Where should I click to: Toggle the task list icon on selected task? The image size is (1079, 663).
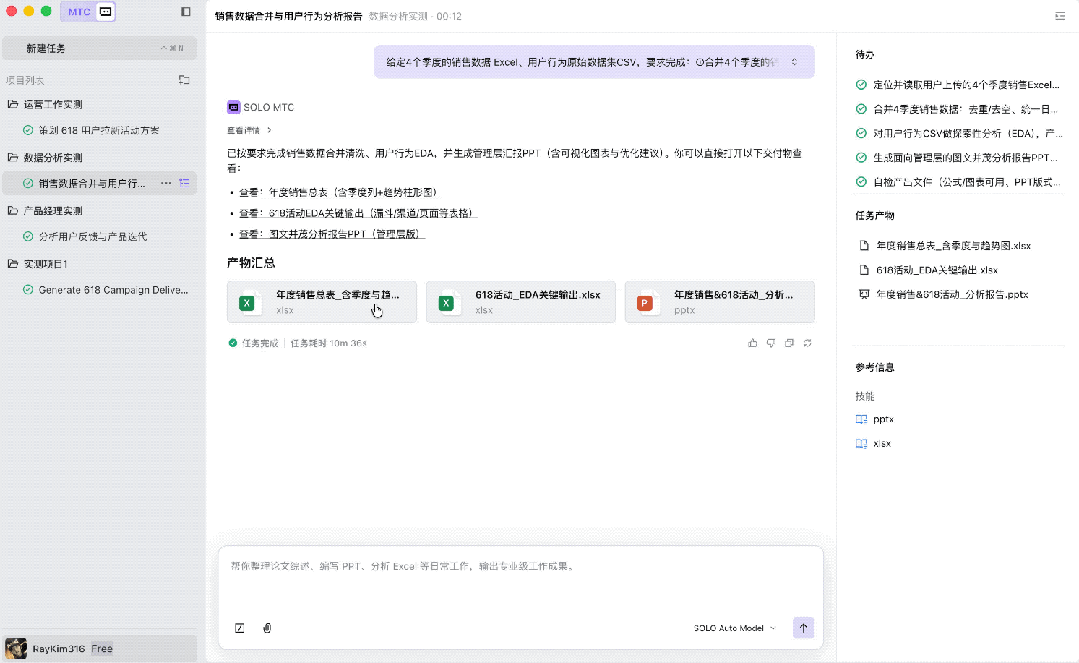(x=184, y=183)
